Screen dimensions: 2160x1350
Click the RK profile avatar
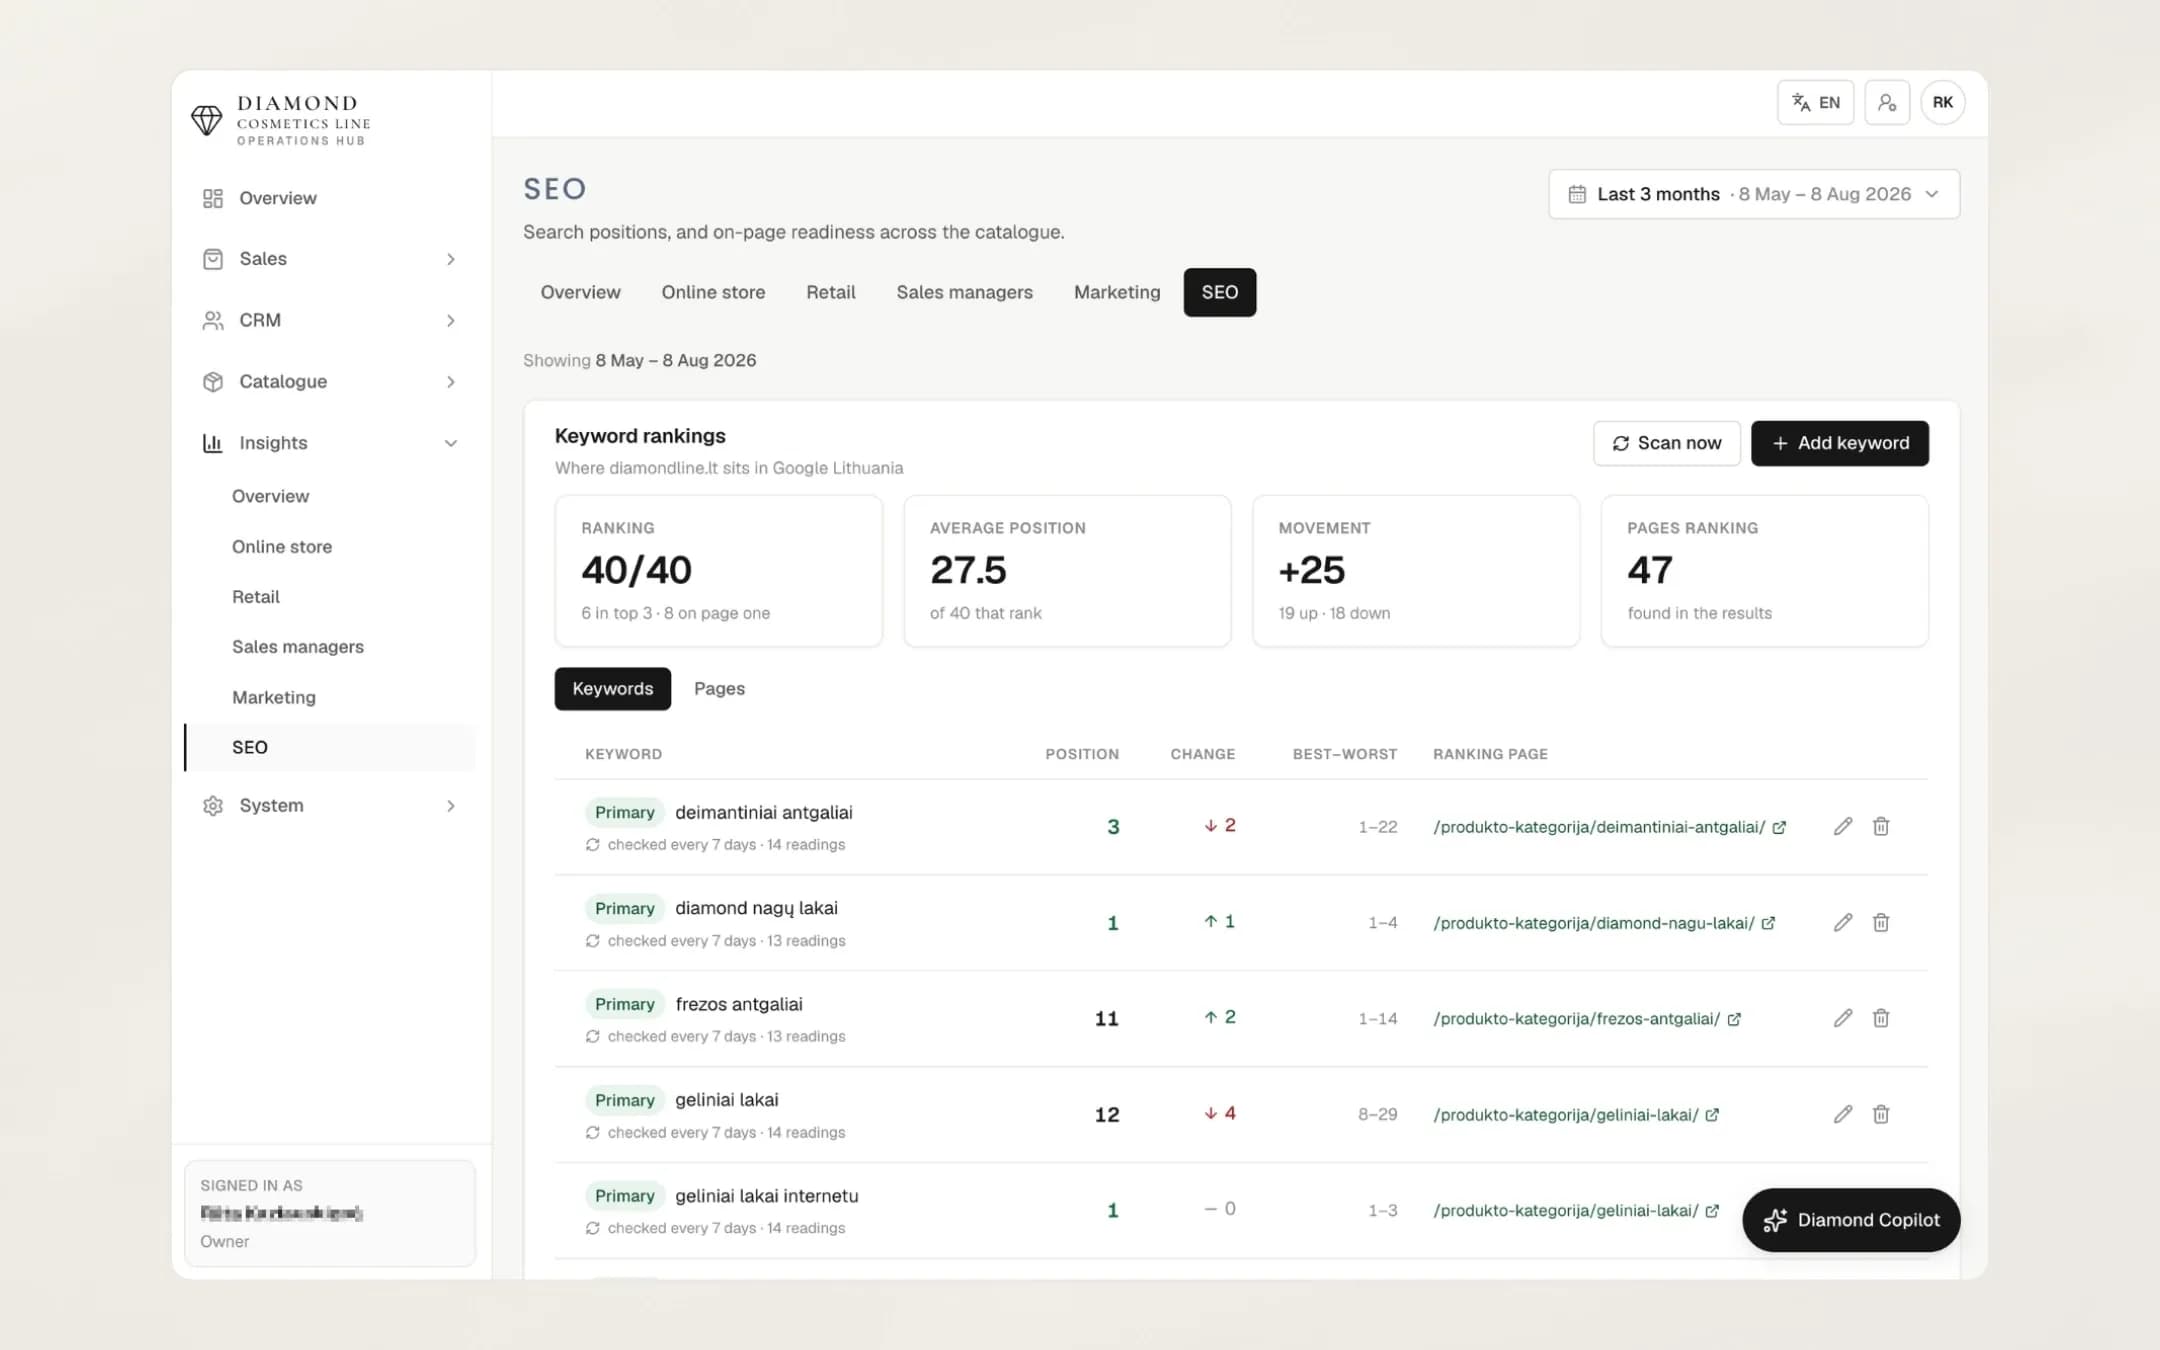click(x=1942, y=102)
